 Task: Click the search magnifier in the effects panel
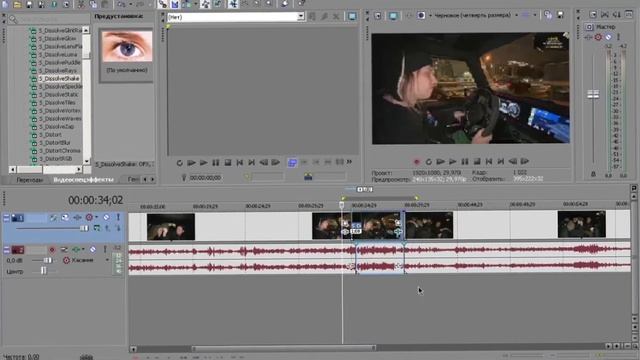(x=13, y=19)
